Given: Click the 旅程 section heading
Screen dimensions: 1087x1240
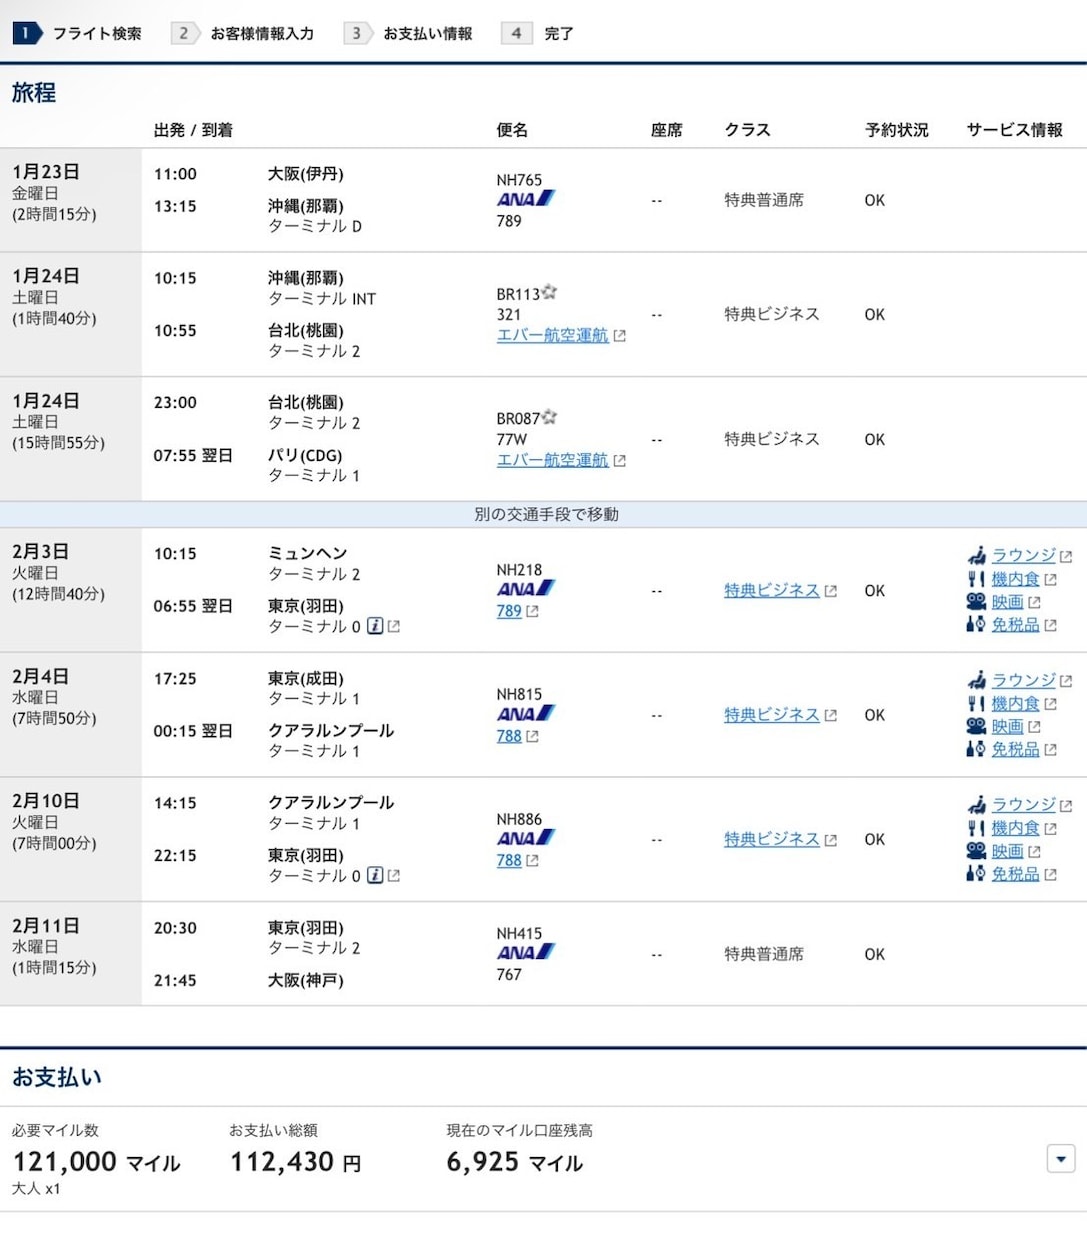Looking at the screenshot, I should (x=34, y=93).
